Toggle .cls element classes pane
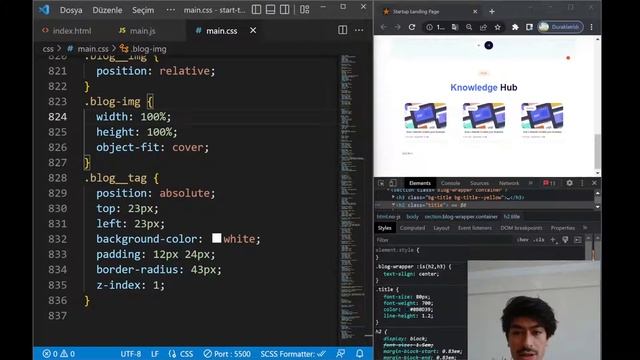Image resolution: width=640 pixels, height=360 pixels. [x=539, y=240]
